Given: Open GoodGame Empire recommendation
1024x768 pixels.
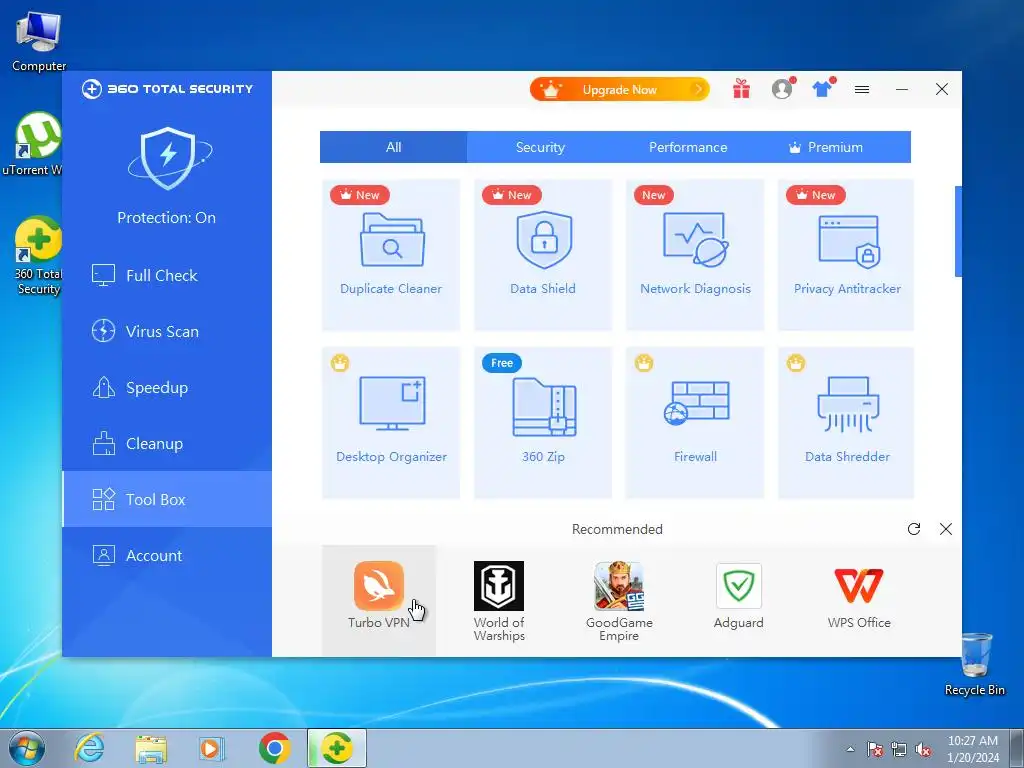Looking at the screenshot, I should point(619,601).
